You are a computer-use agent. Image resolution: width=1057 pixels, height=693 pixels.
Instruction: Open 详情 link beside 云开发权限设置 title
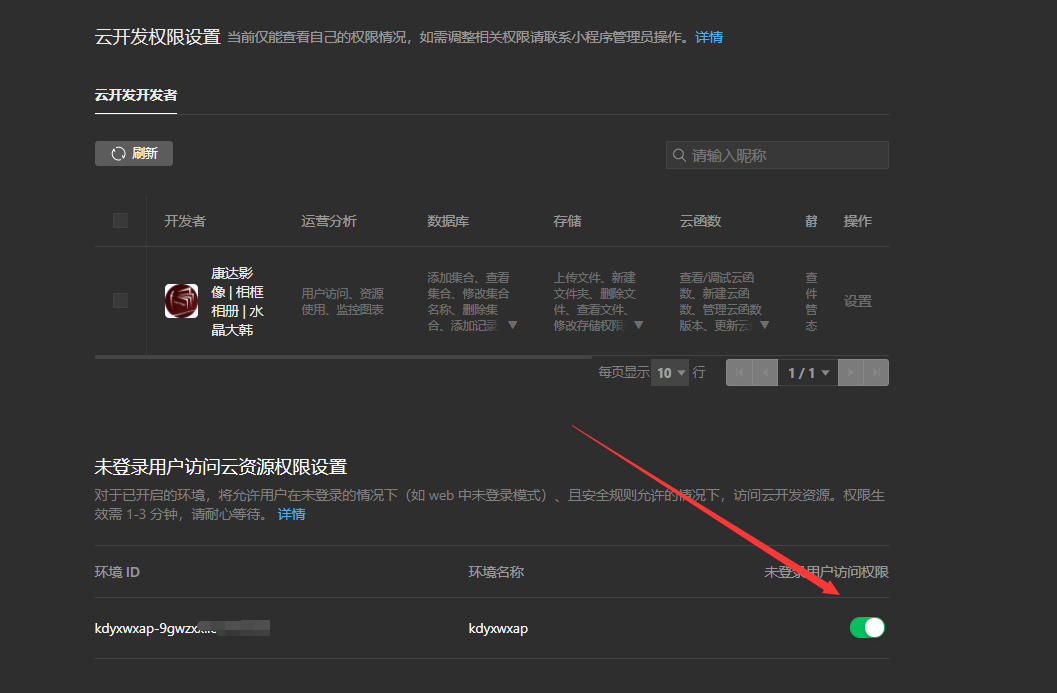[x=708, y=37]
